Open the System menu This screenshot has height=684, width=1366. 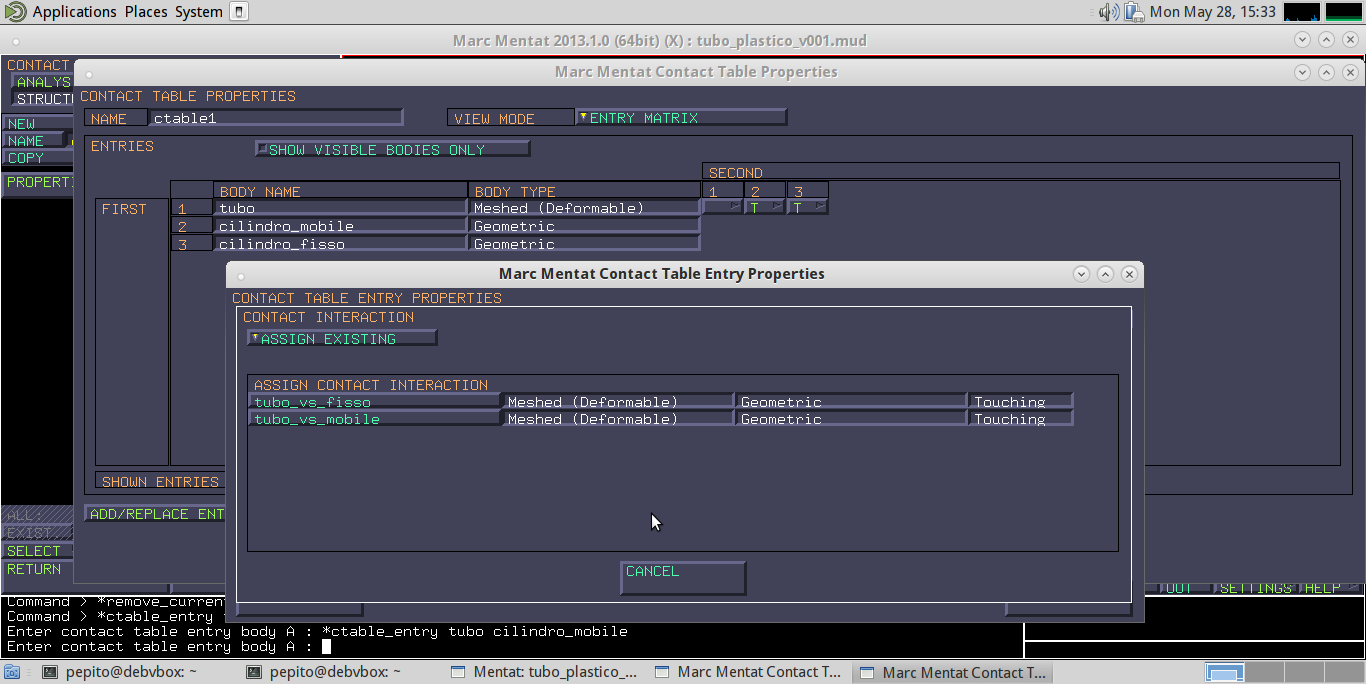(198, 12)
